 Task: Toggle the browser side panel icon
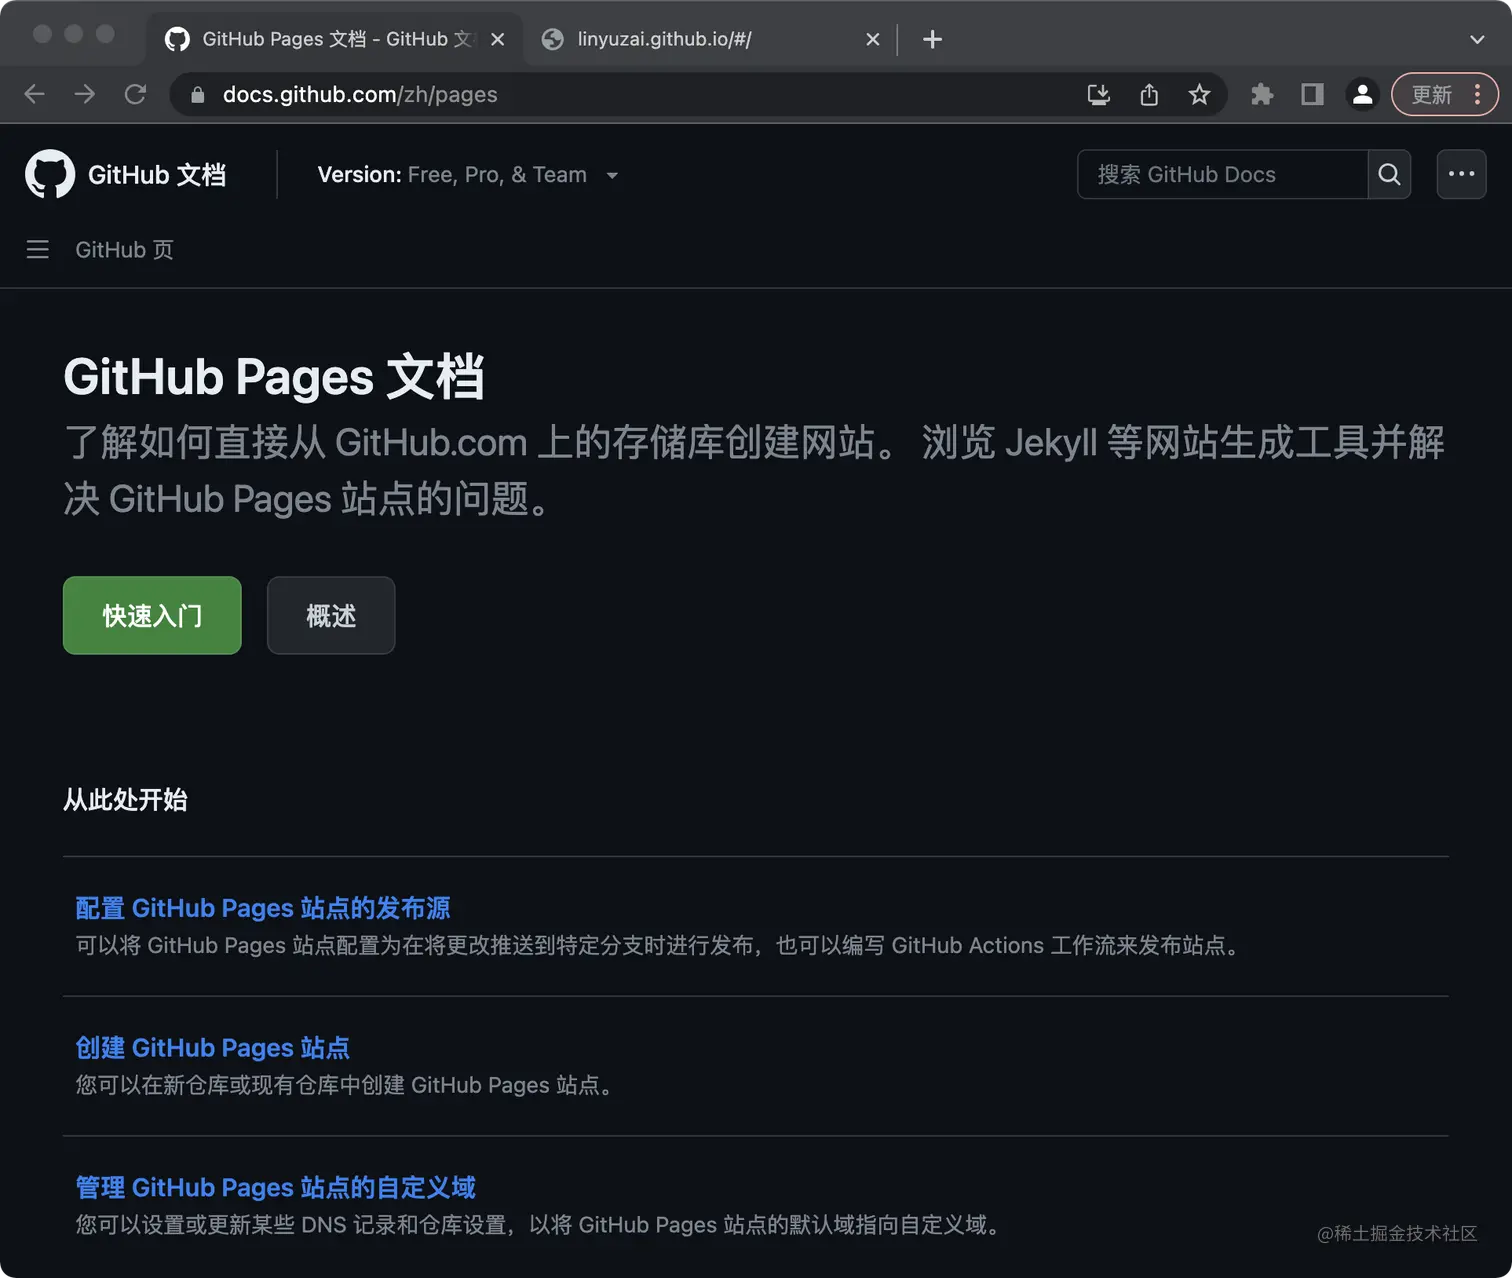tap(1312, 95)
